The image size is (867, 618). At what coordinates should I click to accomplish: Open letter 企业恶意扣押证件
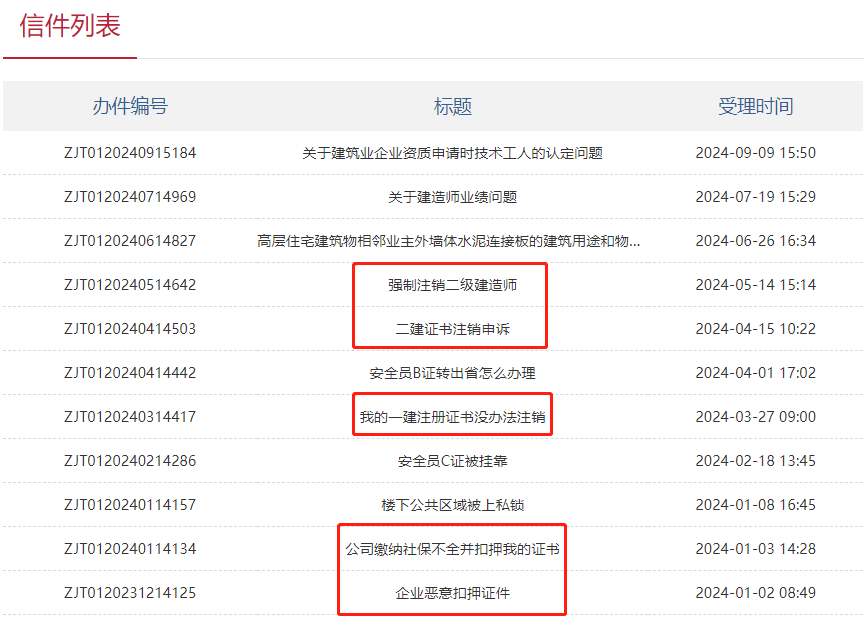pyautogui.click(x=452, y=593)
